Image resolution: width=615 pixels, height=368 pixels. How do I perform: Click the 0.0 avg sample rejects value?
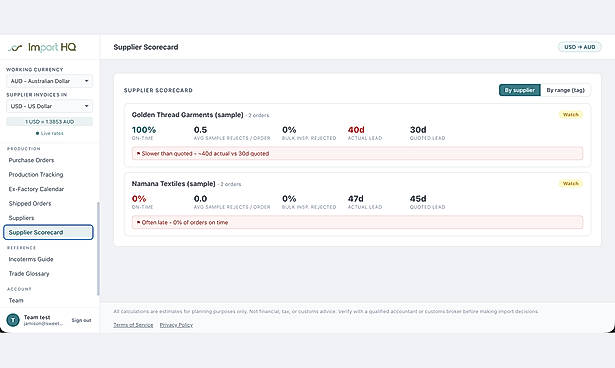[x=200, y=199]
